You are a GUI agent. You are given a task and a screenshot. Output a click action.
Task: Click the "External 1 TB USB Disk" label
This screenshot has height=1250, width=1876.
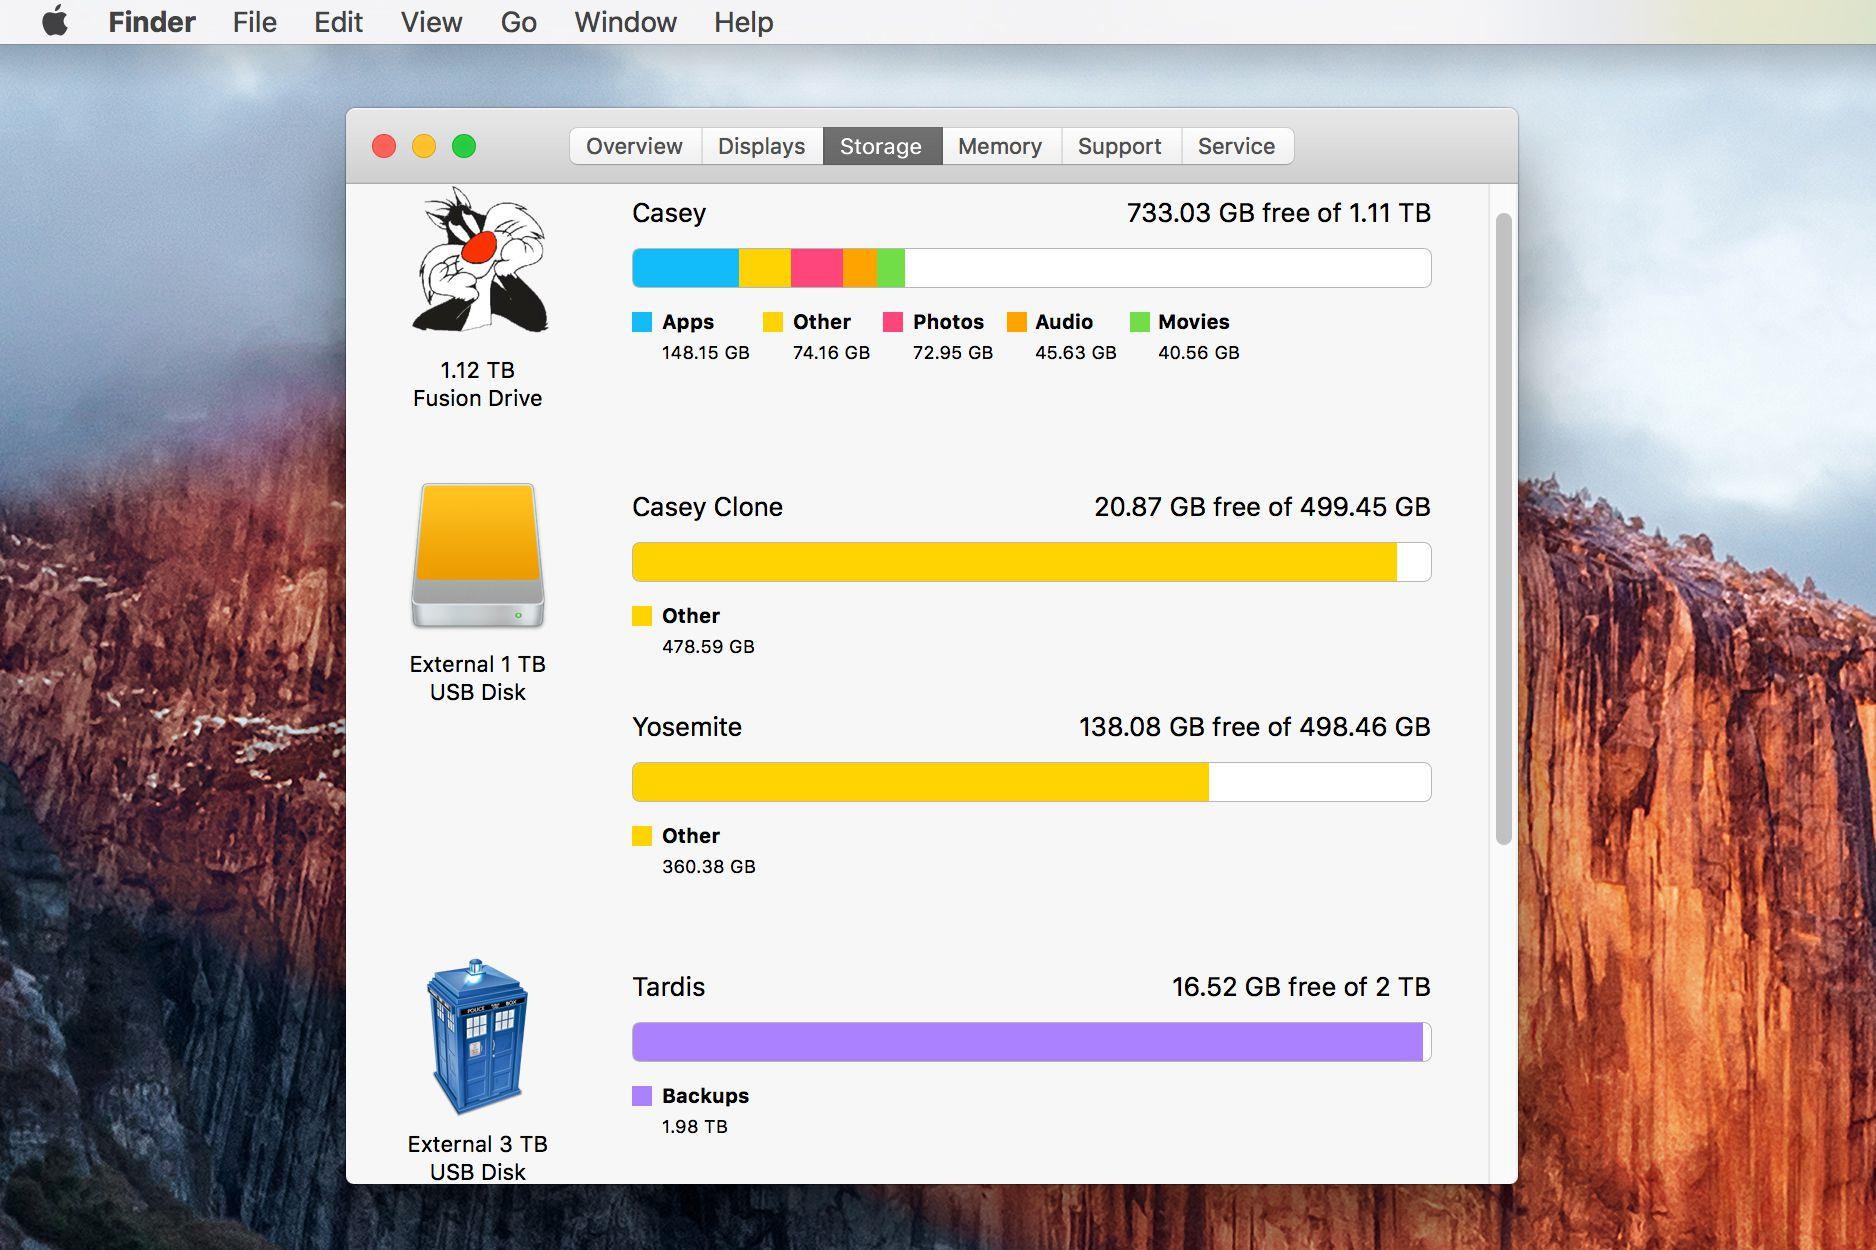pos(478,678)
